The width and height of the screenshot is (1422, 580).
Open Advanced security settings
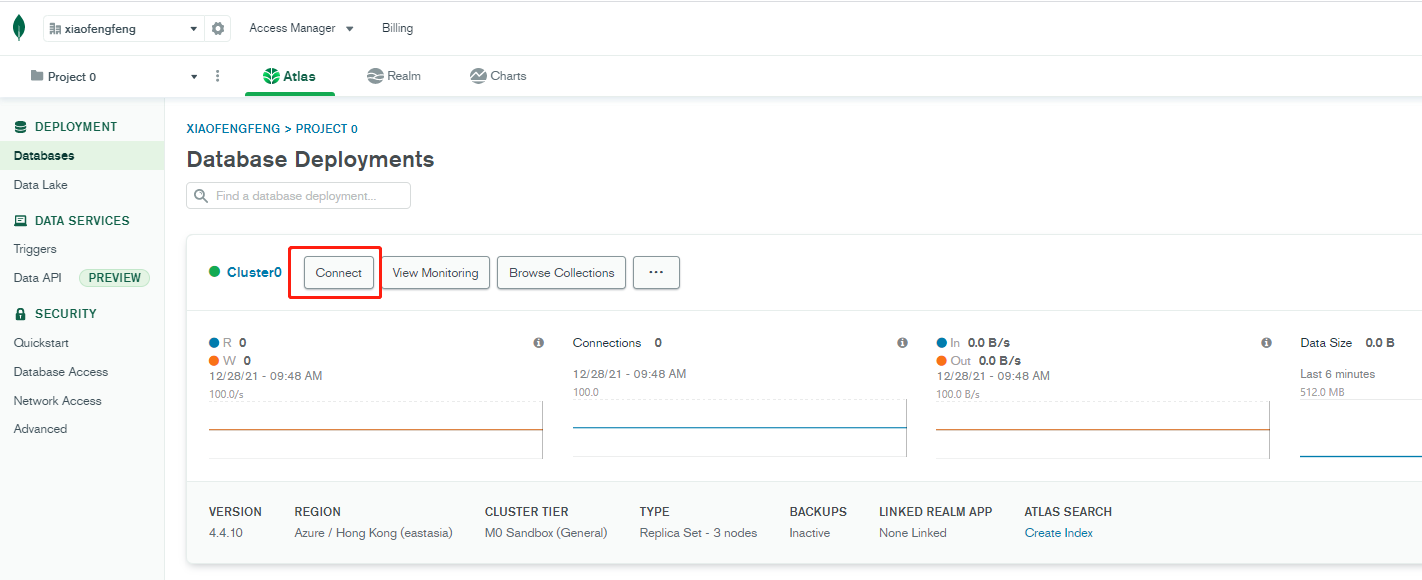click(x=40, y=429)
